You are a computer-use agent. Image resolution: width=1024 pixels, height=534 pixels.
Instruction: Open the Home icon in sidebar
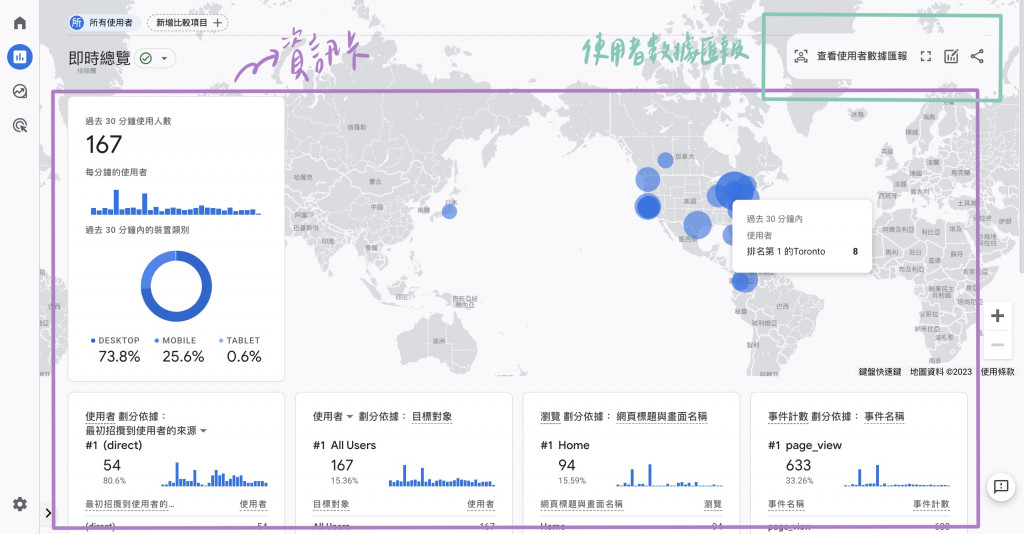[x=20, y=23]
